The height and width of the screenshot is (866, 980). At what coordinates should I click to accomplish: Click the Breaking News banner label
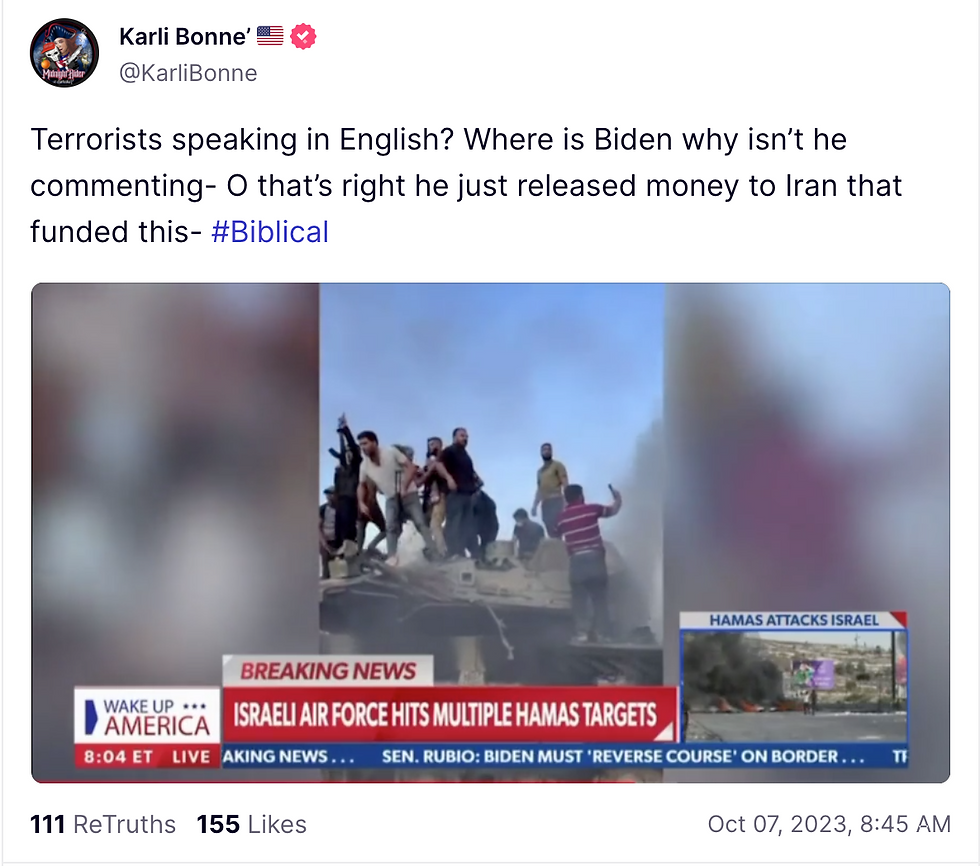pos(328,671)
